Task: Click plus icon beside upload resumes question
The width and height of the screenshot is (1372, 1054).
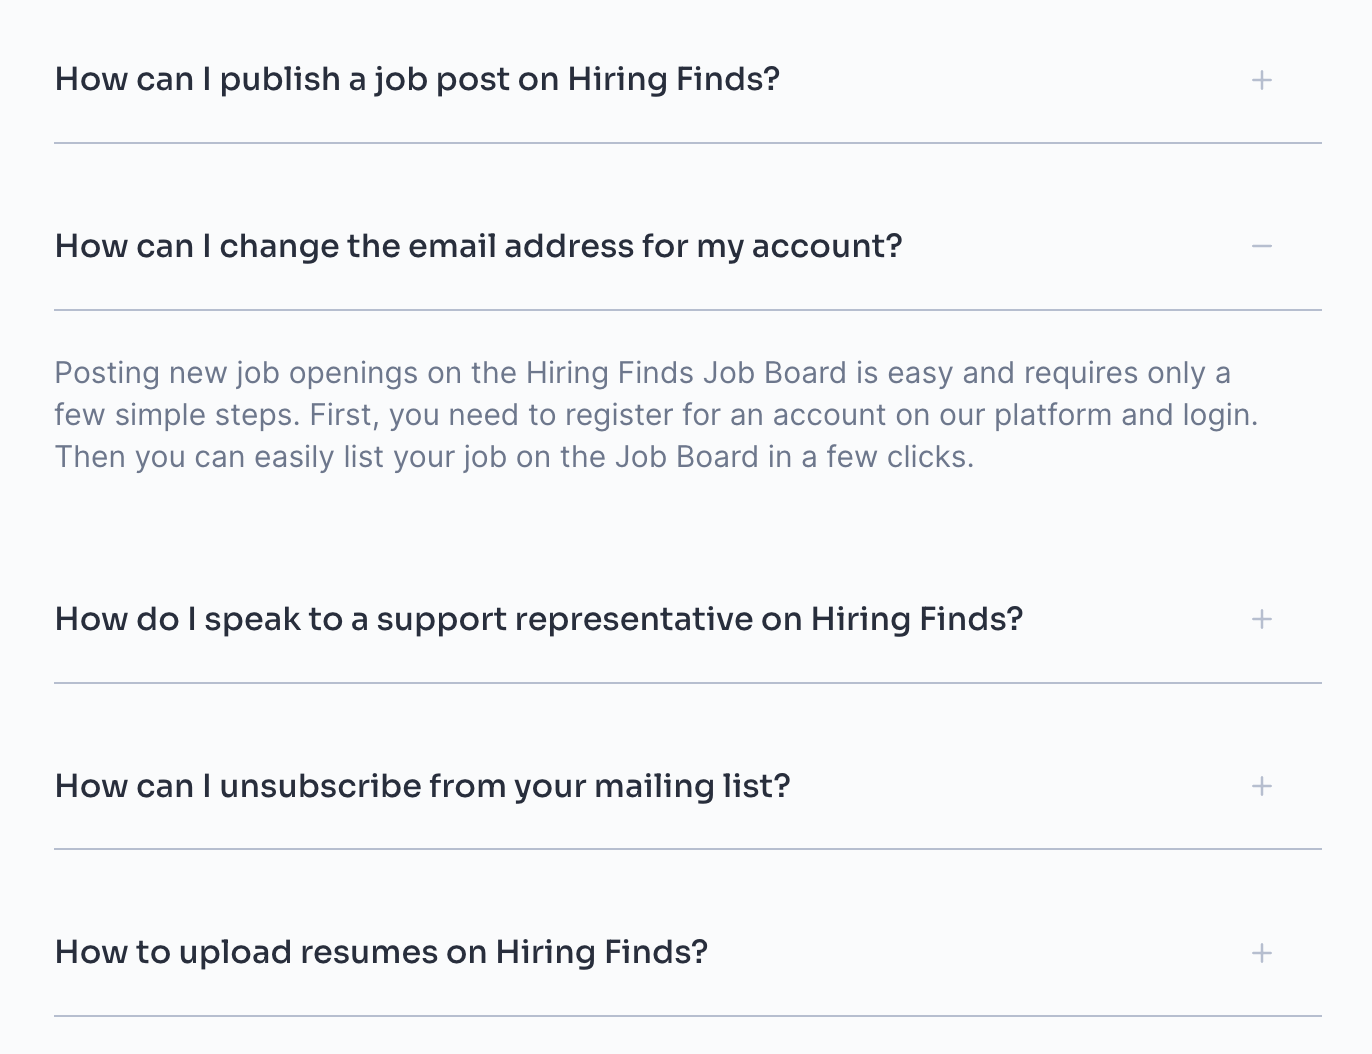Action: click(x=1262, y=953)
